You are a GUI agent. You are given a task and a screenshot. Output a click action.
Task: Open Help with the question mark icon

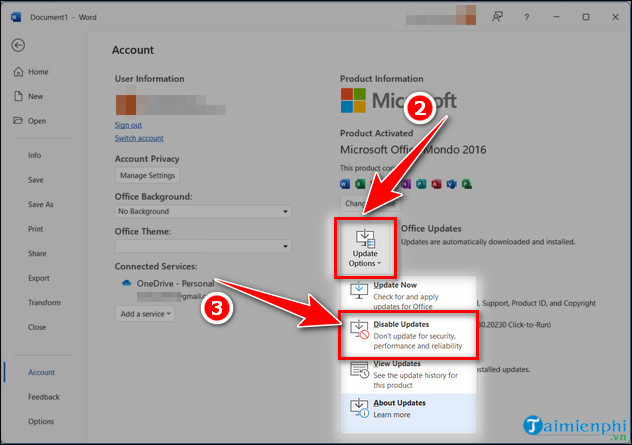(526, 17)
